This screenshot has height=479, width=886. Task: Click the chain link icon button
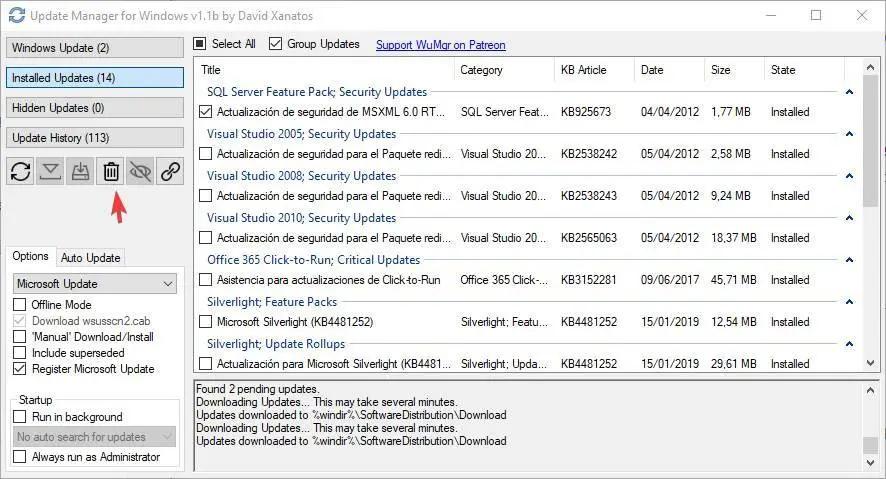point(171,172)
